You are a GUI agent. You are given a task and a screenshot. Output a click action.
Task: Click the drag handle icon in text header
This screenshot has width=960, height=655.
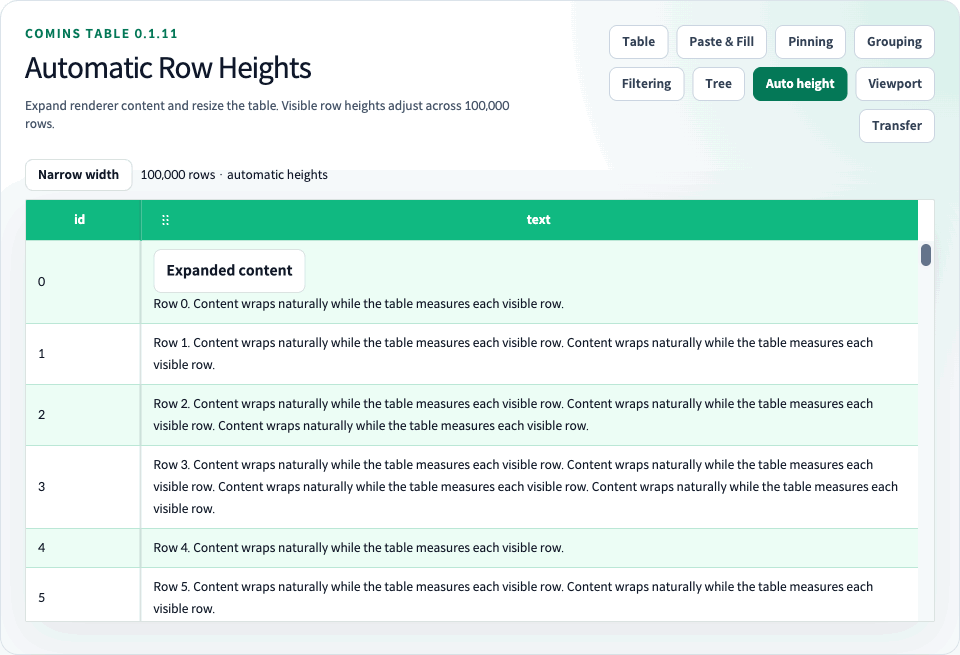click(x=165, y=220)
